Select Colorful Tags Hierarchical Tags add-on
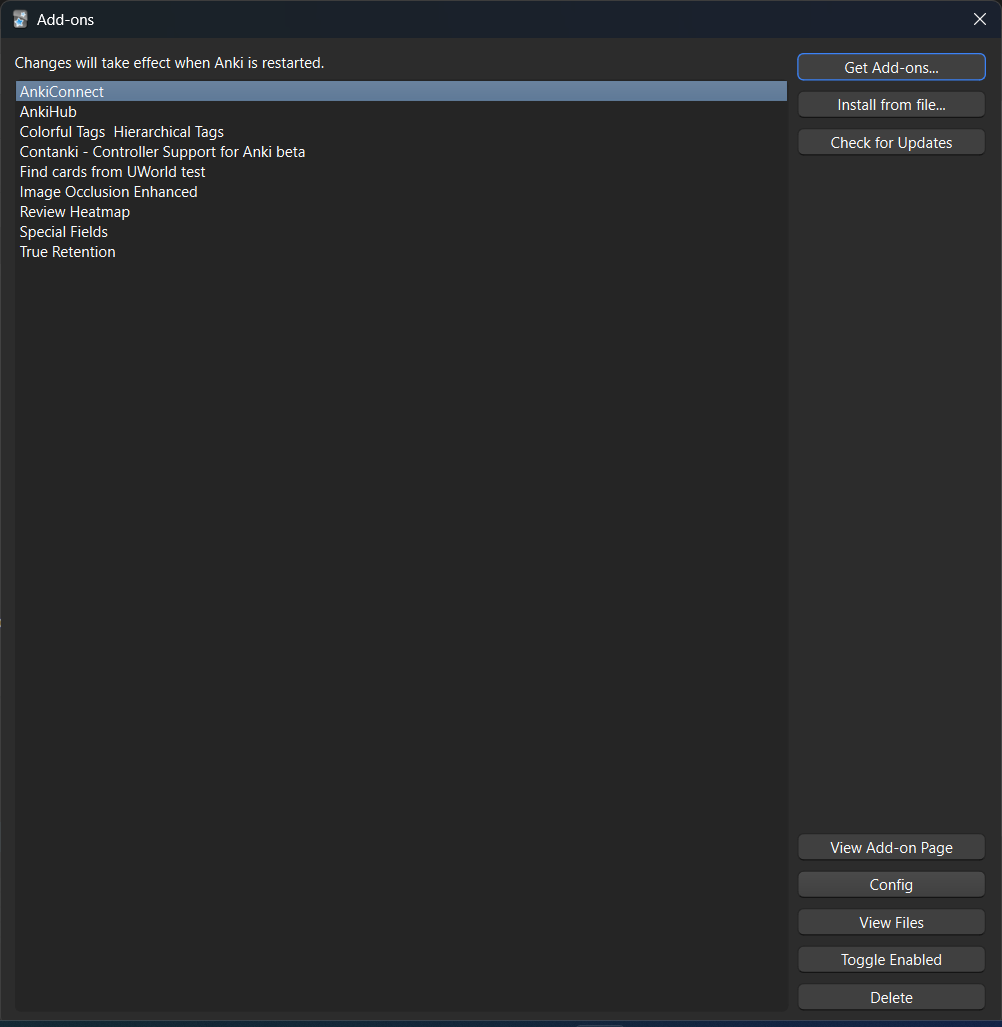 (x=401, y=132)
